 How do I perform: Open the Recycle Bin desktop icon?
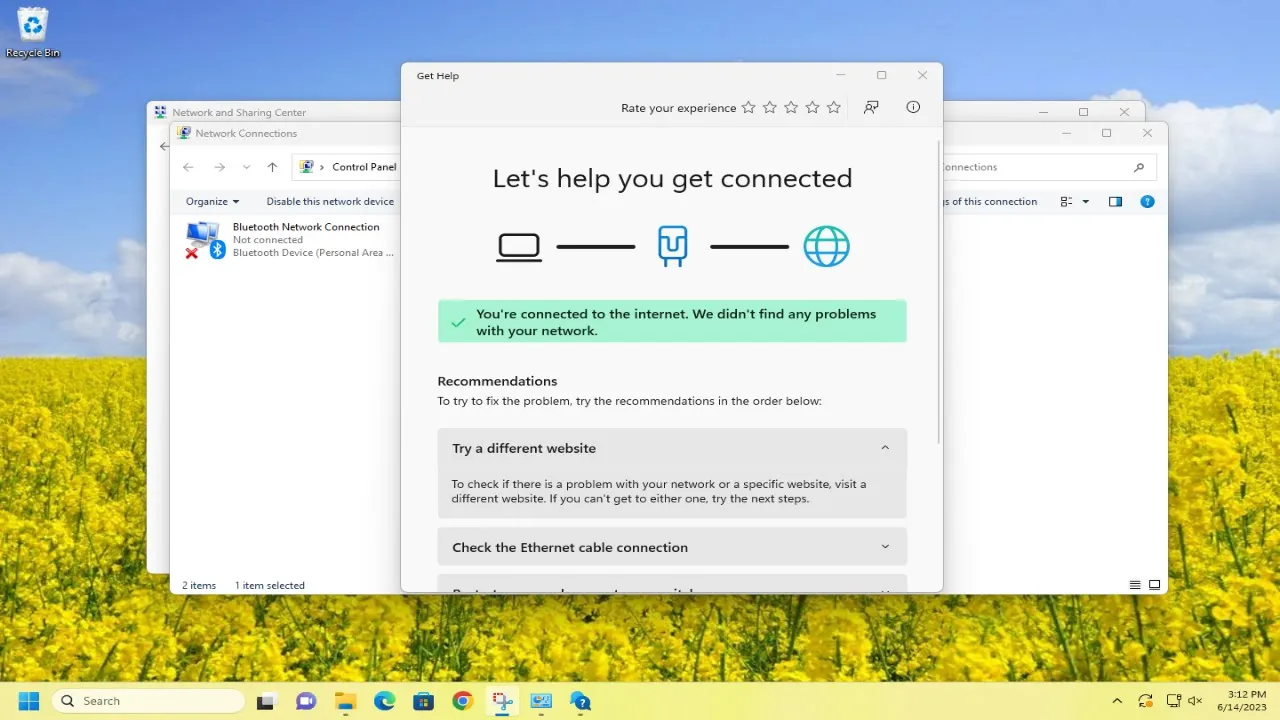pyautogui.click(x=33, y=32)
